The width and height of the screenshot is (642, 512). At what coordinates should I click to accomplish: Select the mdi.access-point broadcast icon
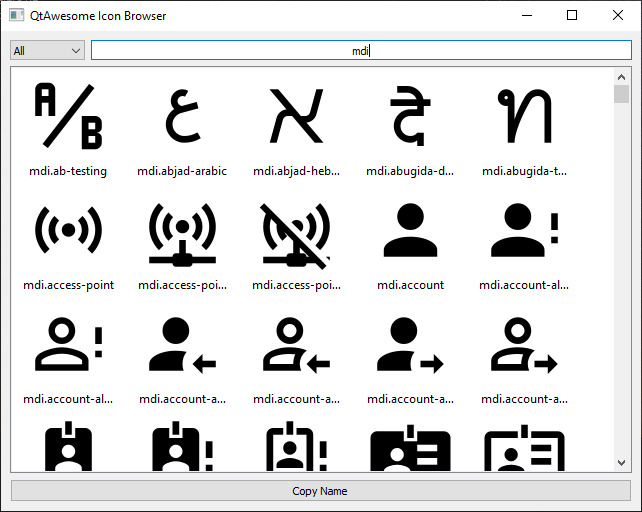tap(68, 230)
